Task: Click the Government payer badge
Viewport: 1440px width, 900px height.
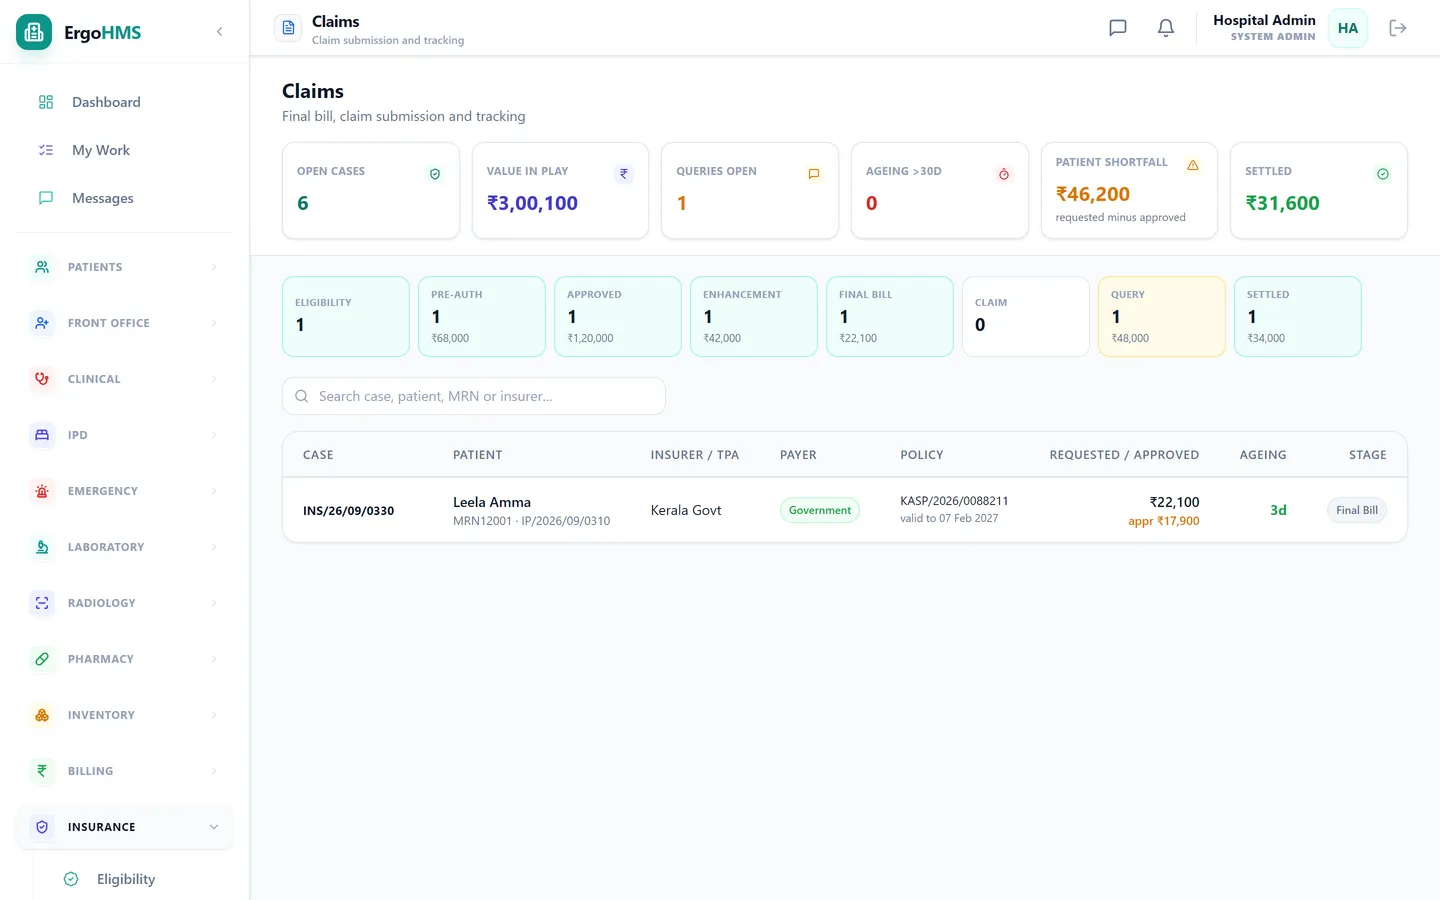Action: pos(820,510)
